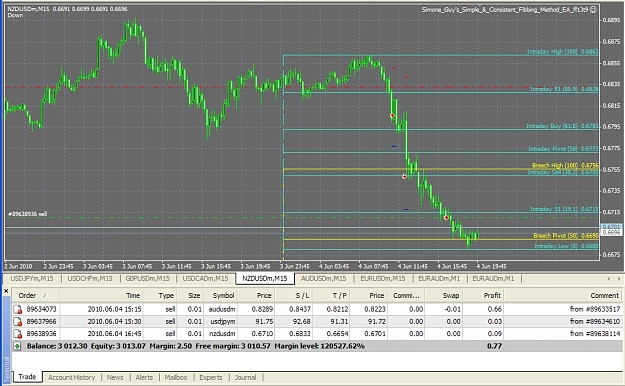Sort trades by Type column header

pos(160,295)
